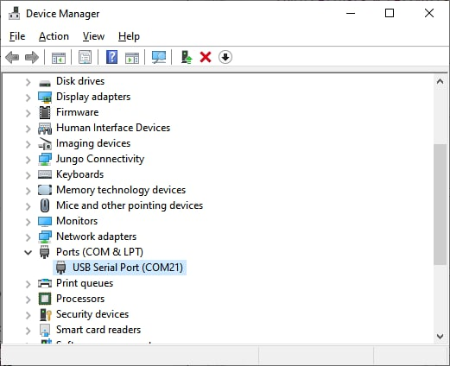450x366 pixels.
Task: Select the Smart card readers label
Action: tap(98, 330)
